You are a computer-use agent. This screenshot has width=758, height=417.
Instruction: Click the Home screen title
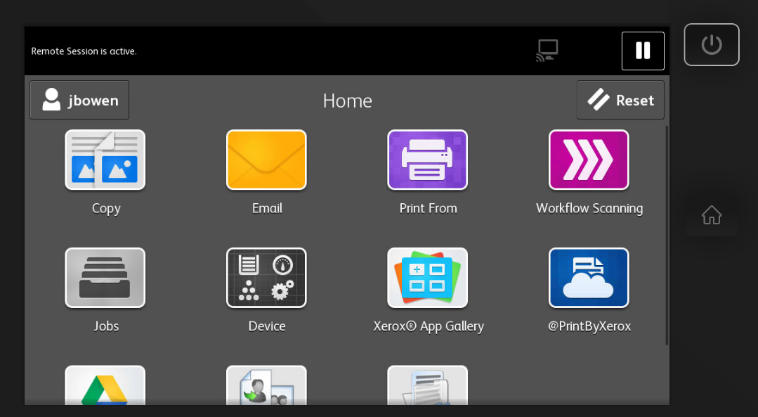coord(348,101)
